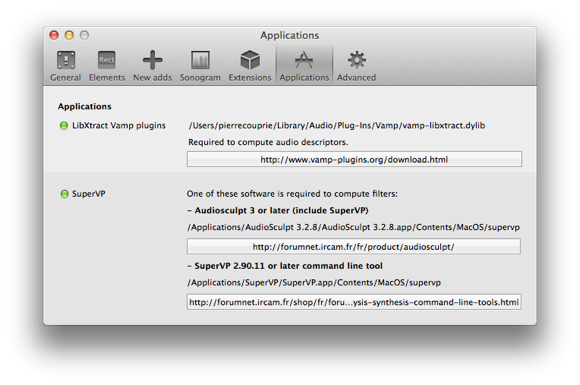Click the bold Applications section heading
The width and height of the screenshot is (580, 385).
pos(84,107)
